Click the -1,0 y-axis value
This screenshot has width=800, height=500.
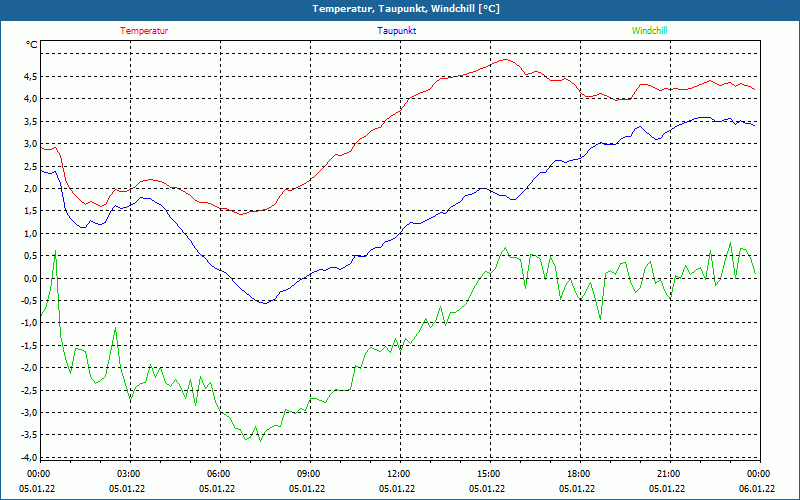29,322
